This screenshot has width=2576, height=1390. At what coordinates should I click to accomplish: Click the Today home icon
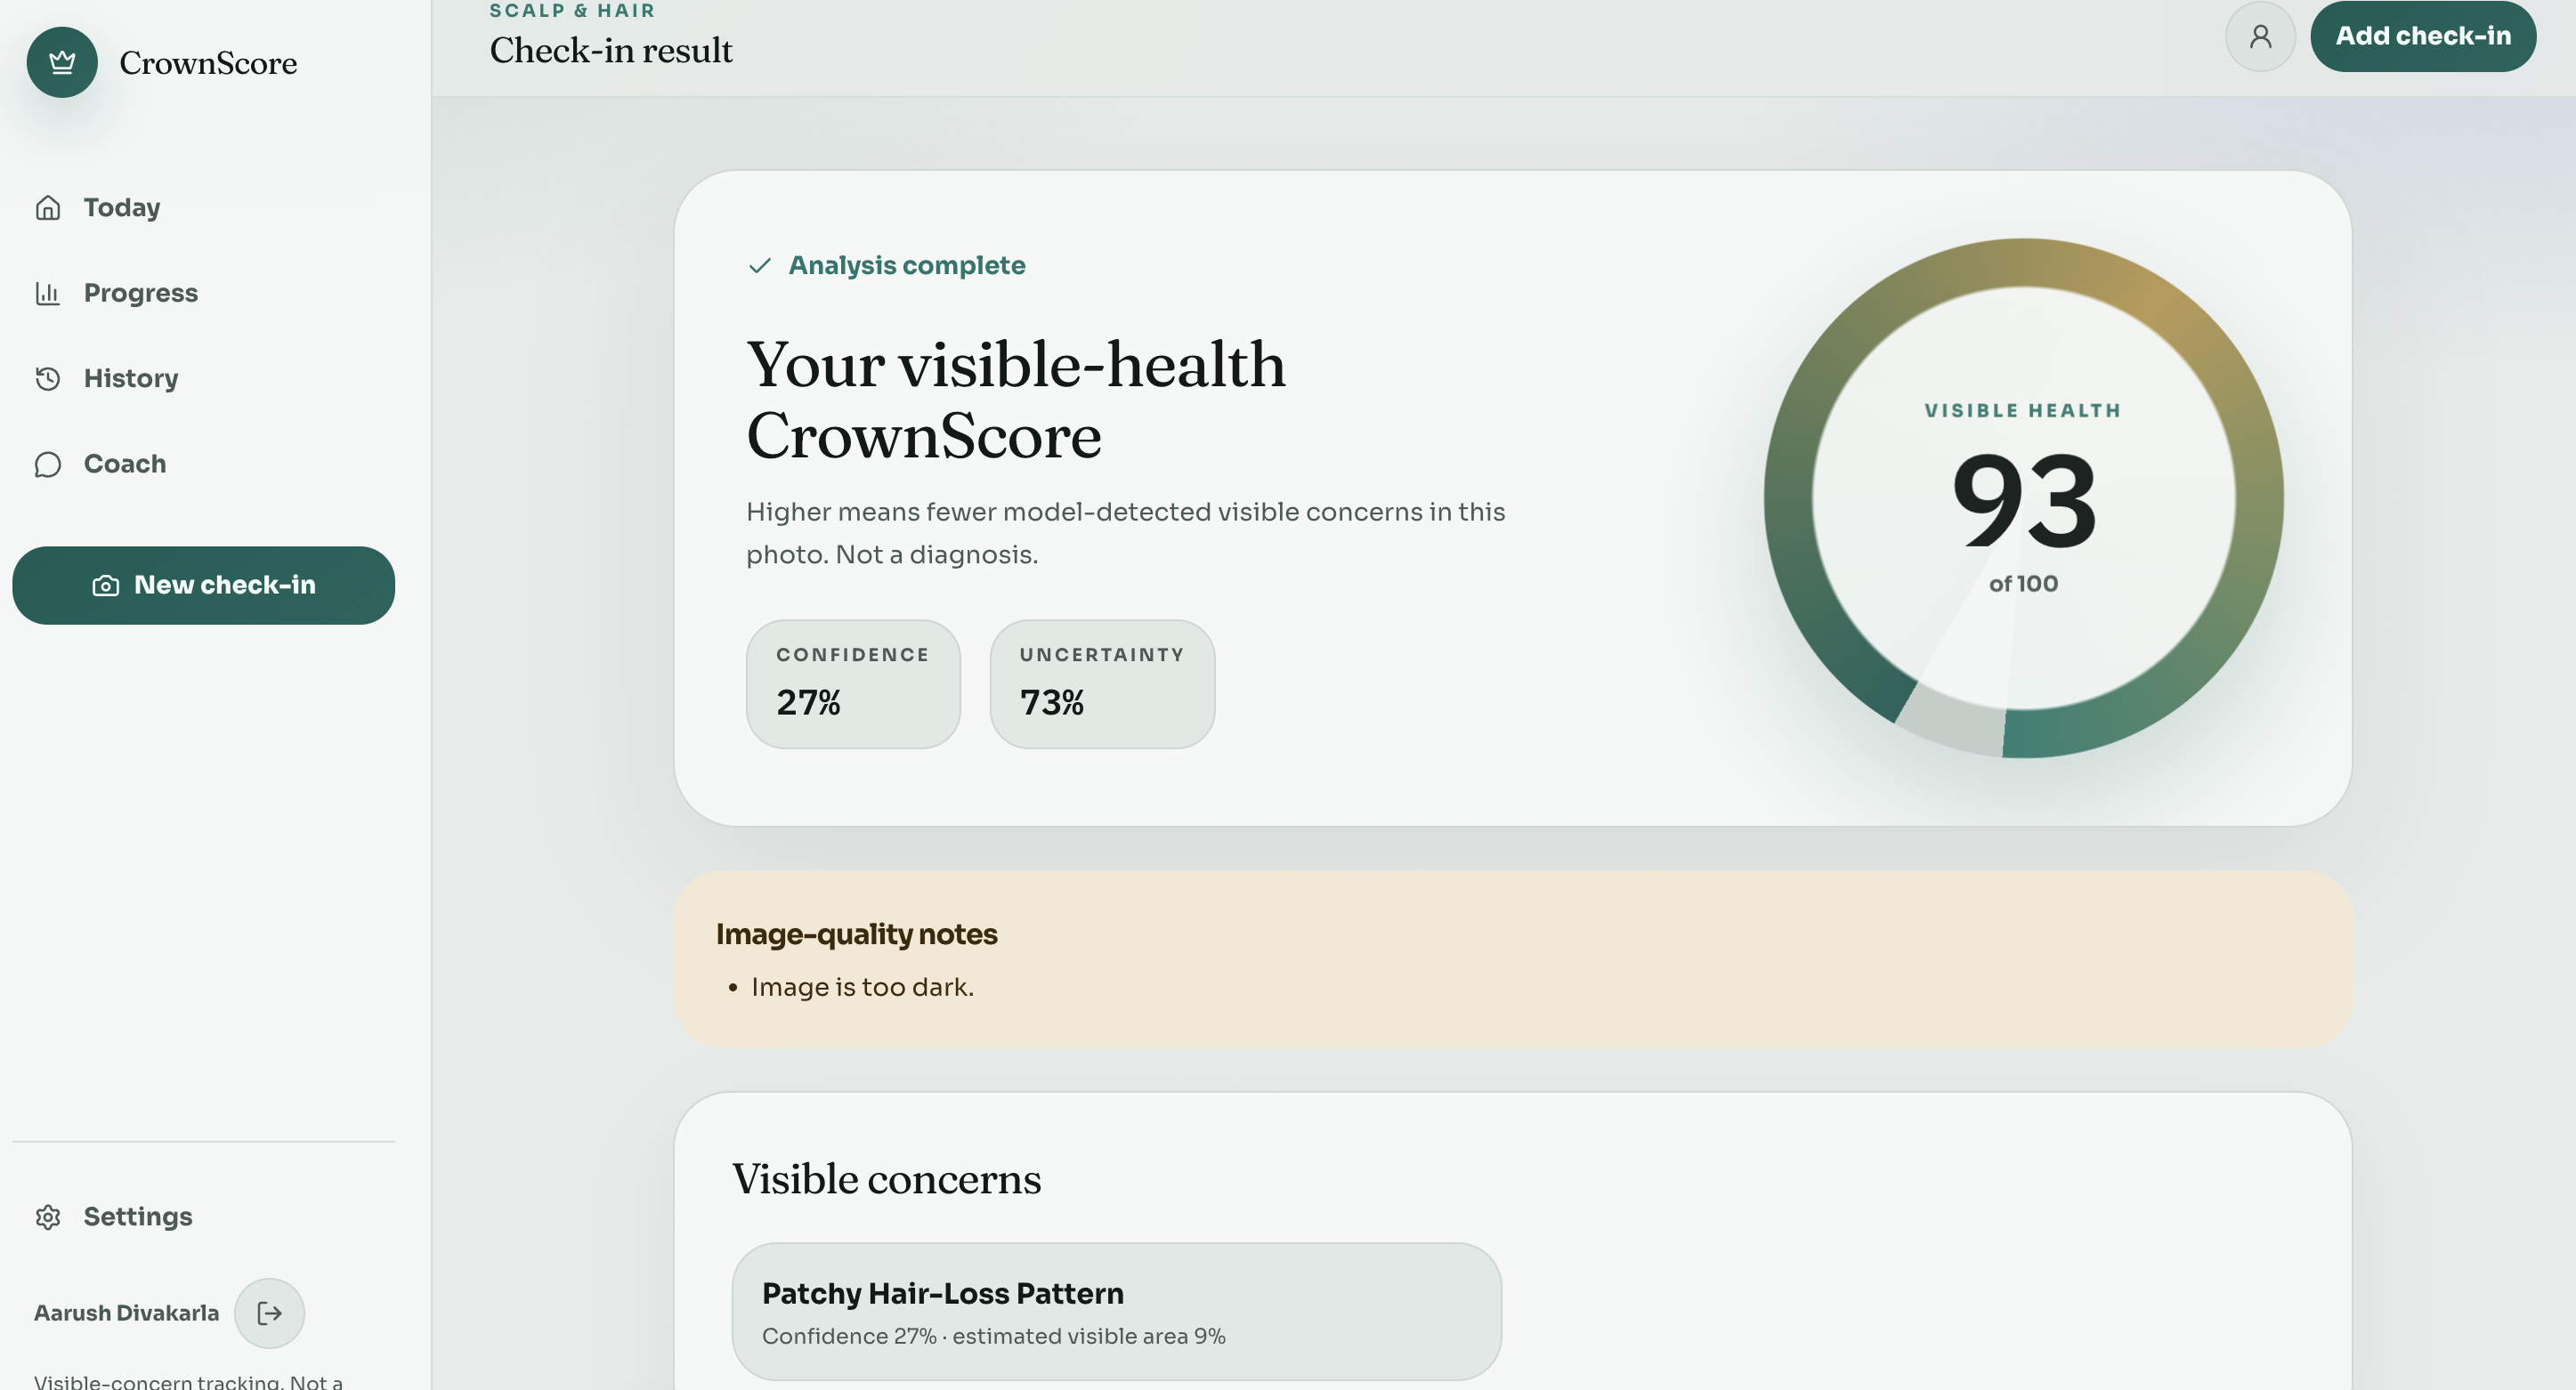[48, 208]
